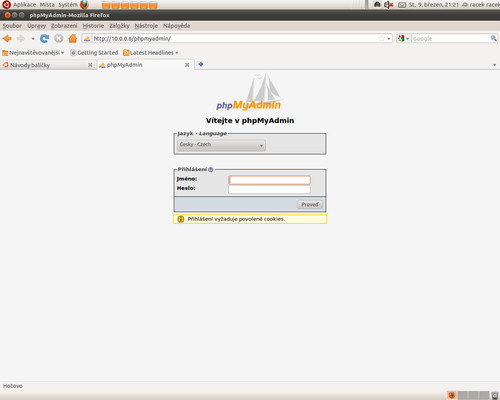Open the Getting Started bookmark
This screenshot has width=500, height=400.
[94, 53]
